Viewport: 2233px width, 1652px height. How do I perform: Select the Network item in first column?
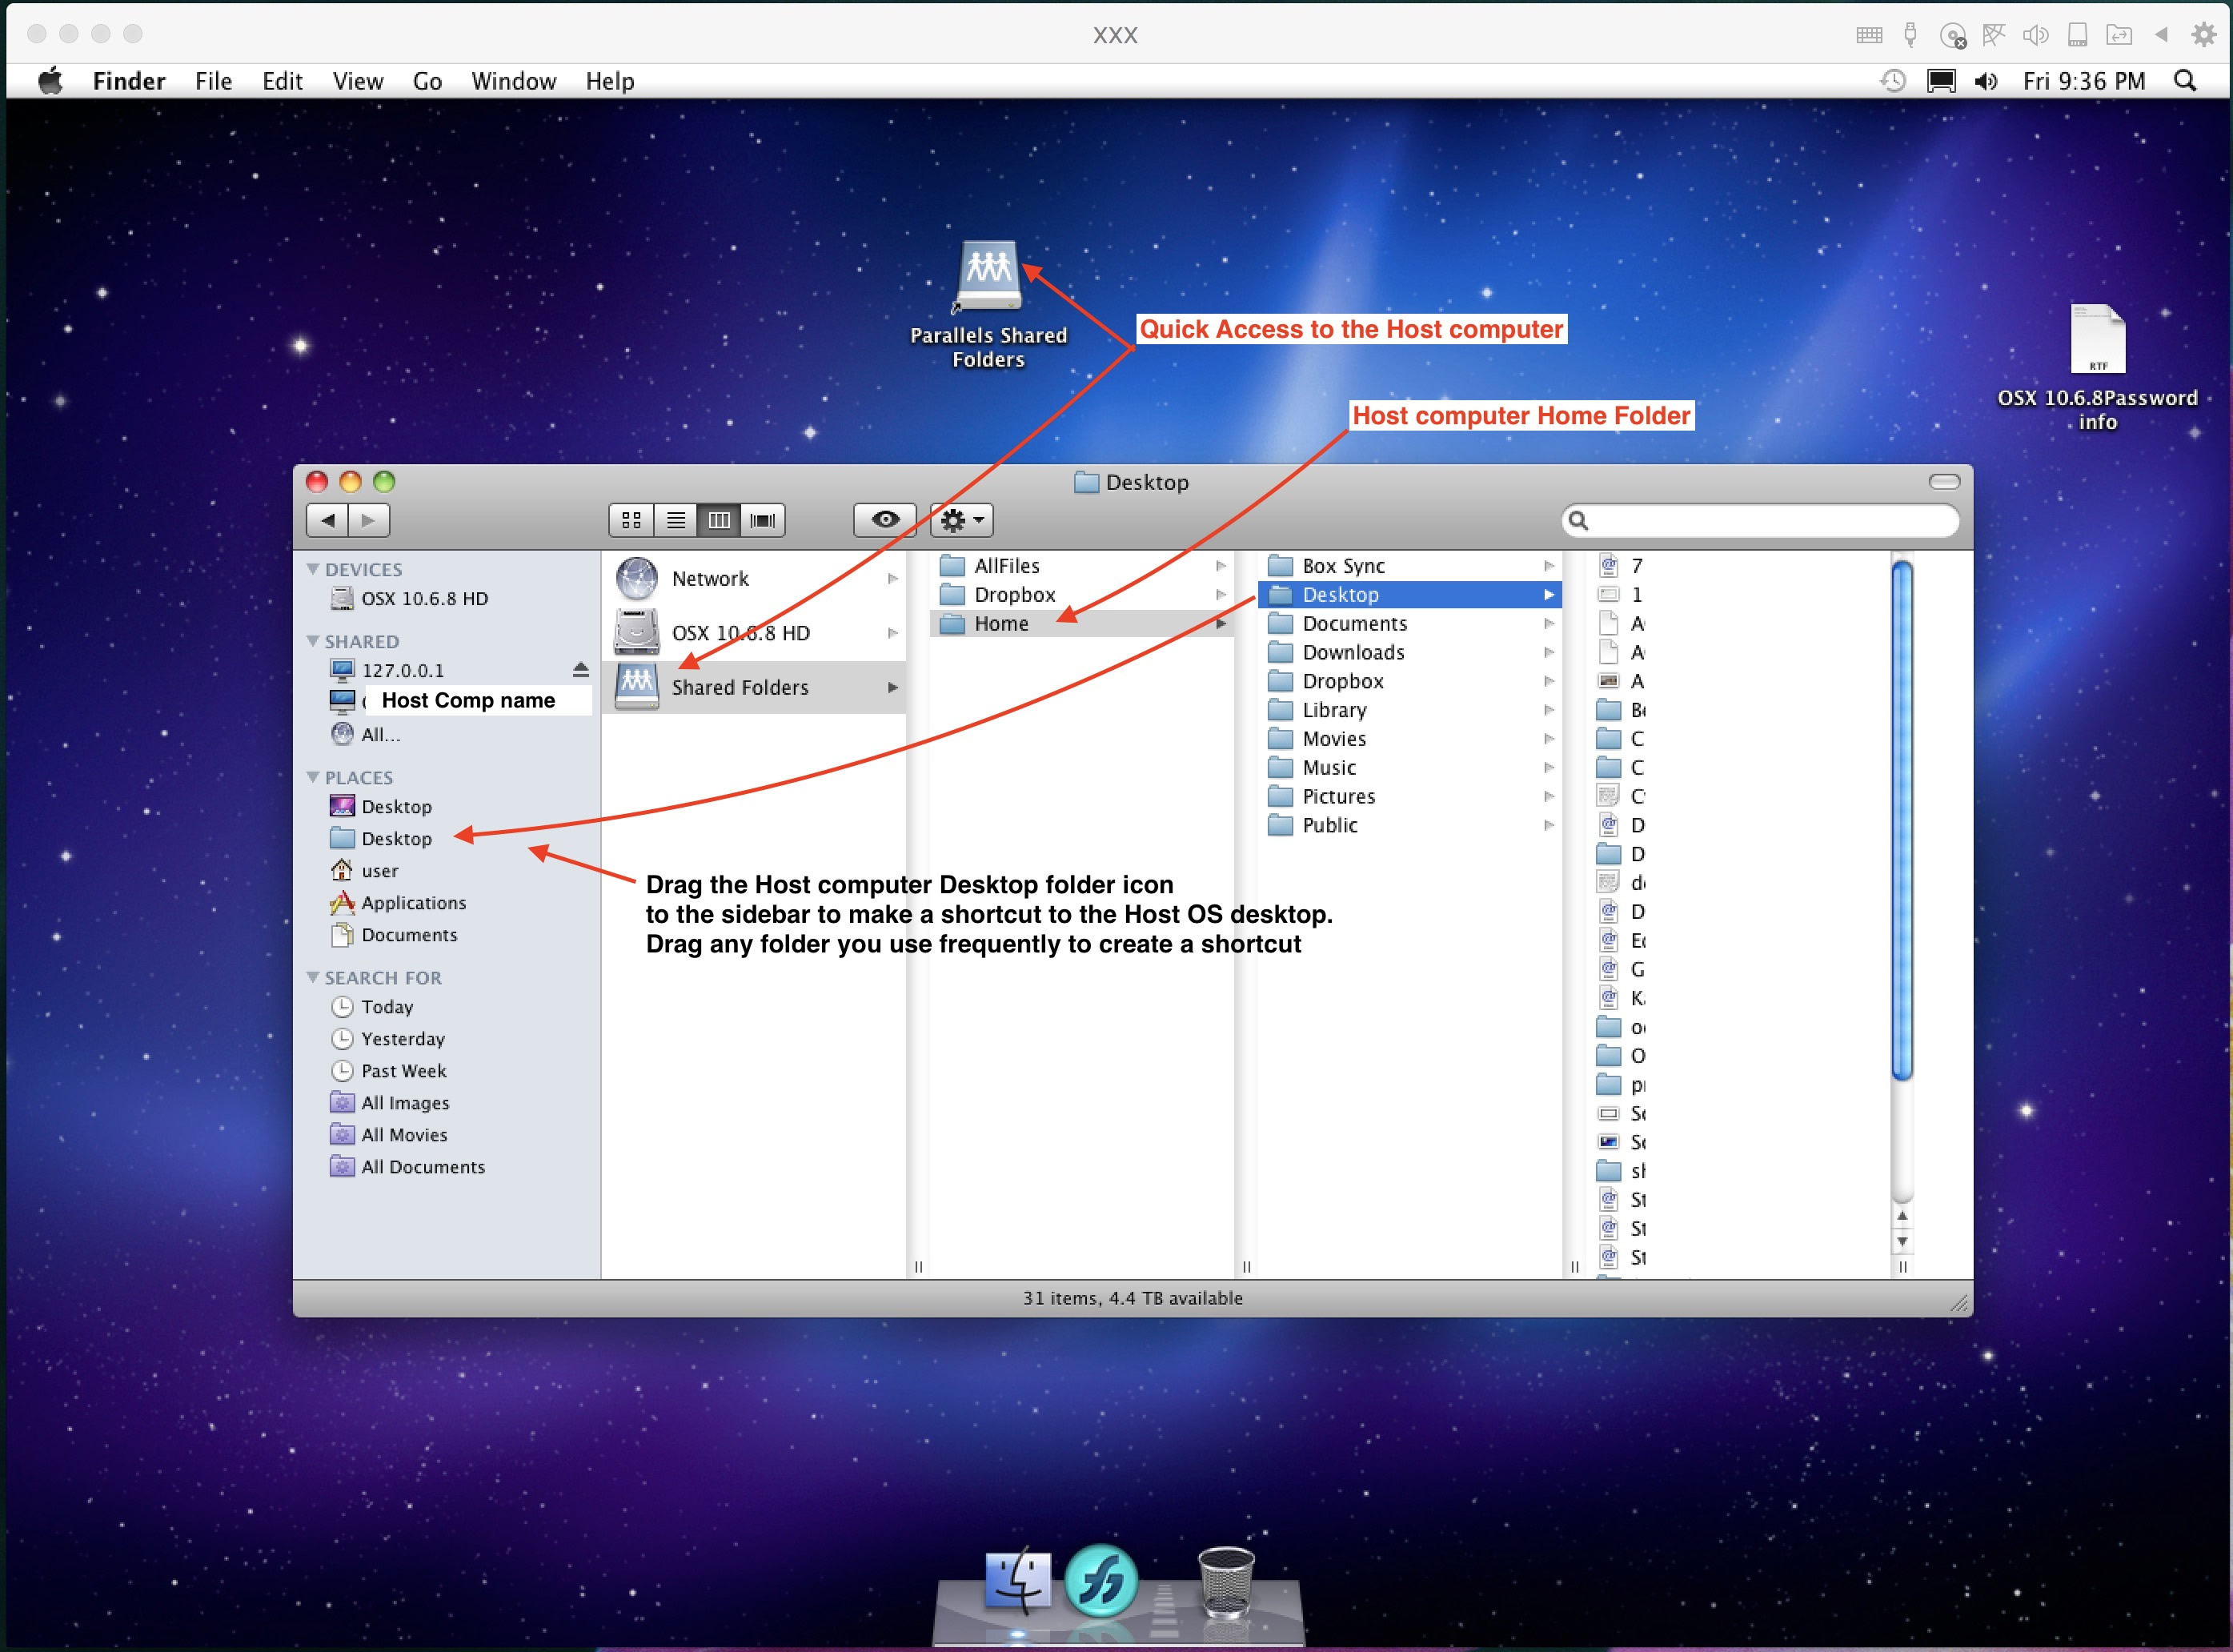pos(710,578)
